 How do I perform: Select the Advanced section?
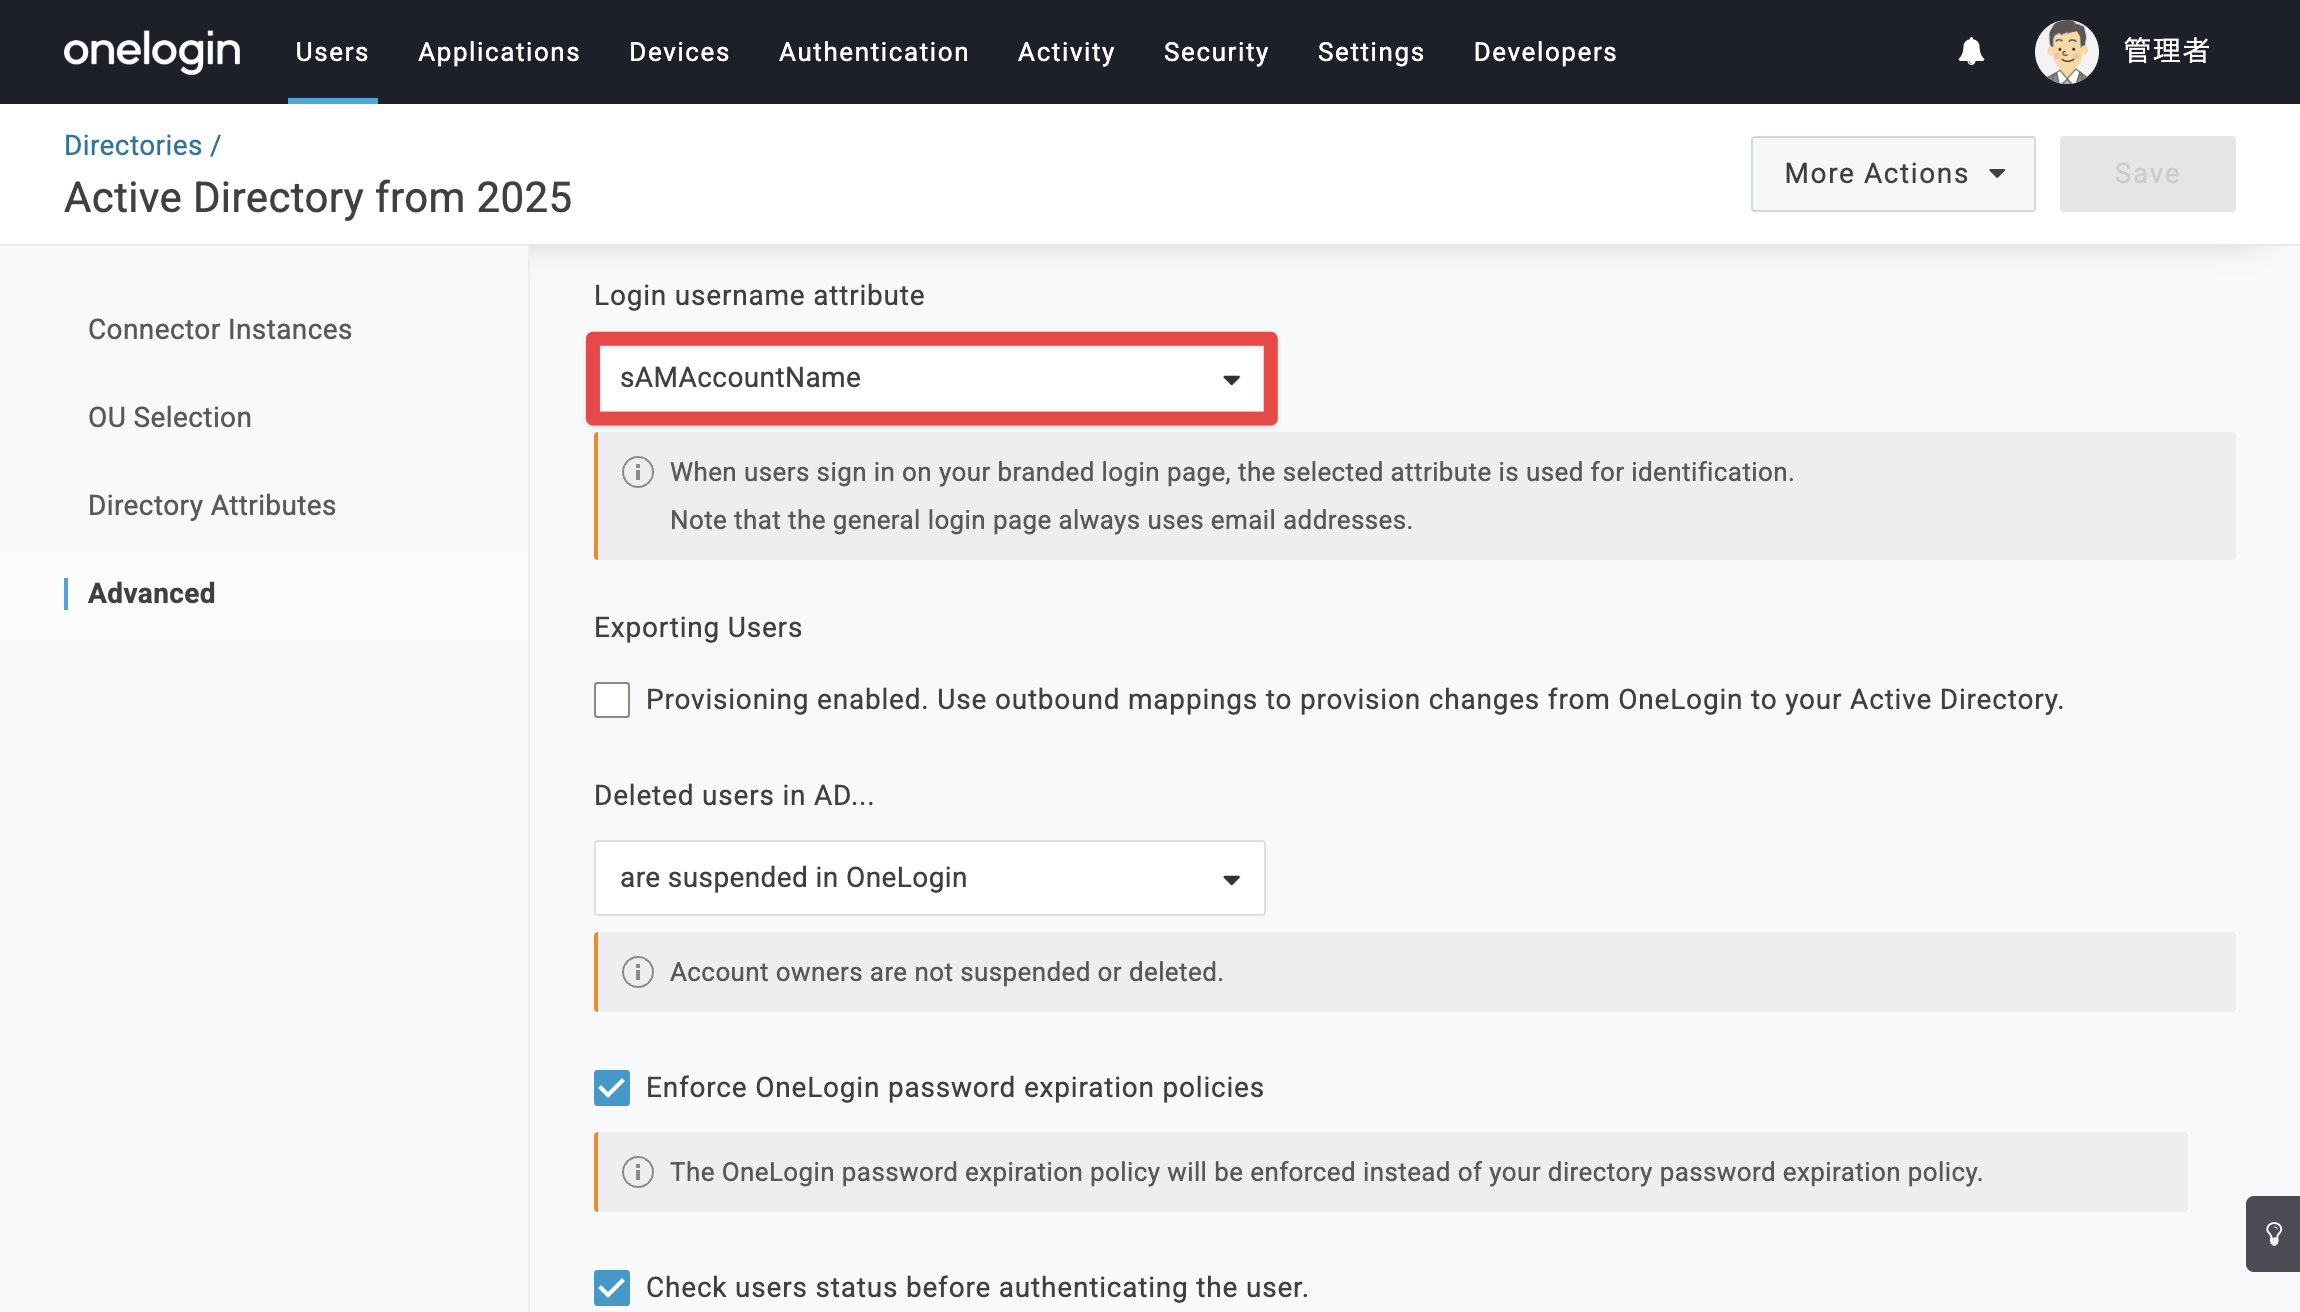(x=152, y=594)
